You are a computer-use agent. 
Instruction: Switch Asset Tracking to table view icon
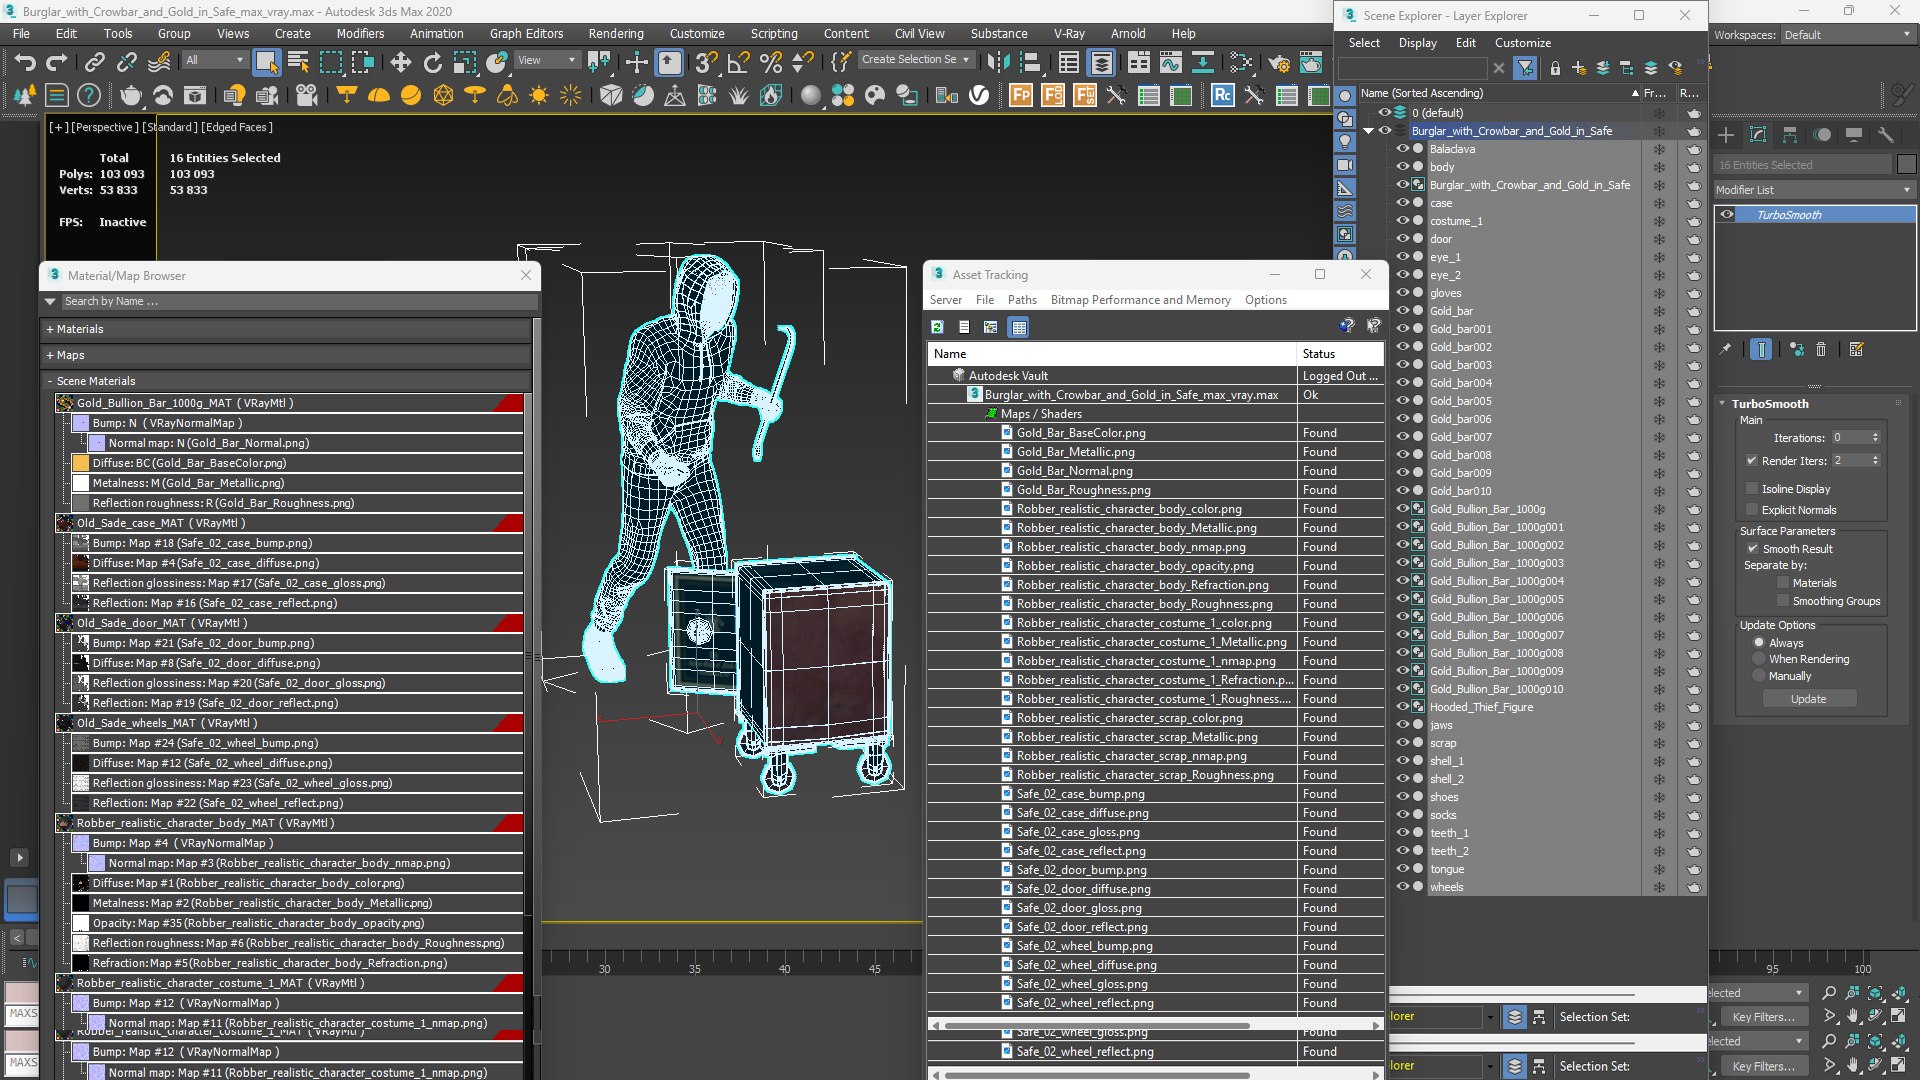click(1018, 327)
